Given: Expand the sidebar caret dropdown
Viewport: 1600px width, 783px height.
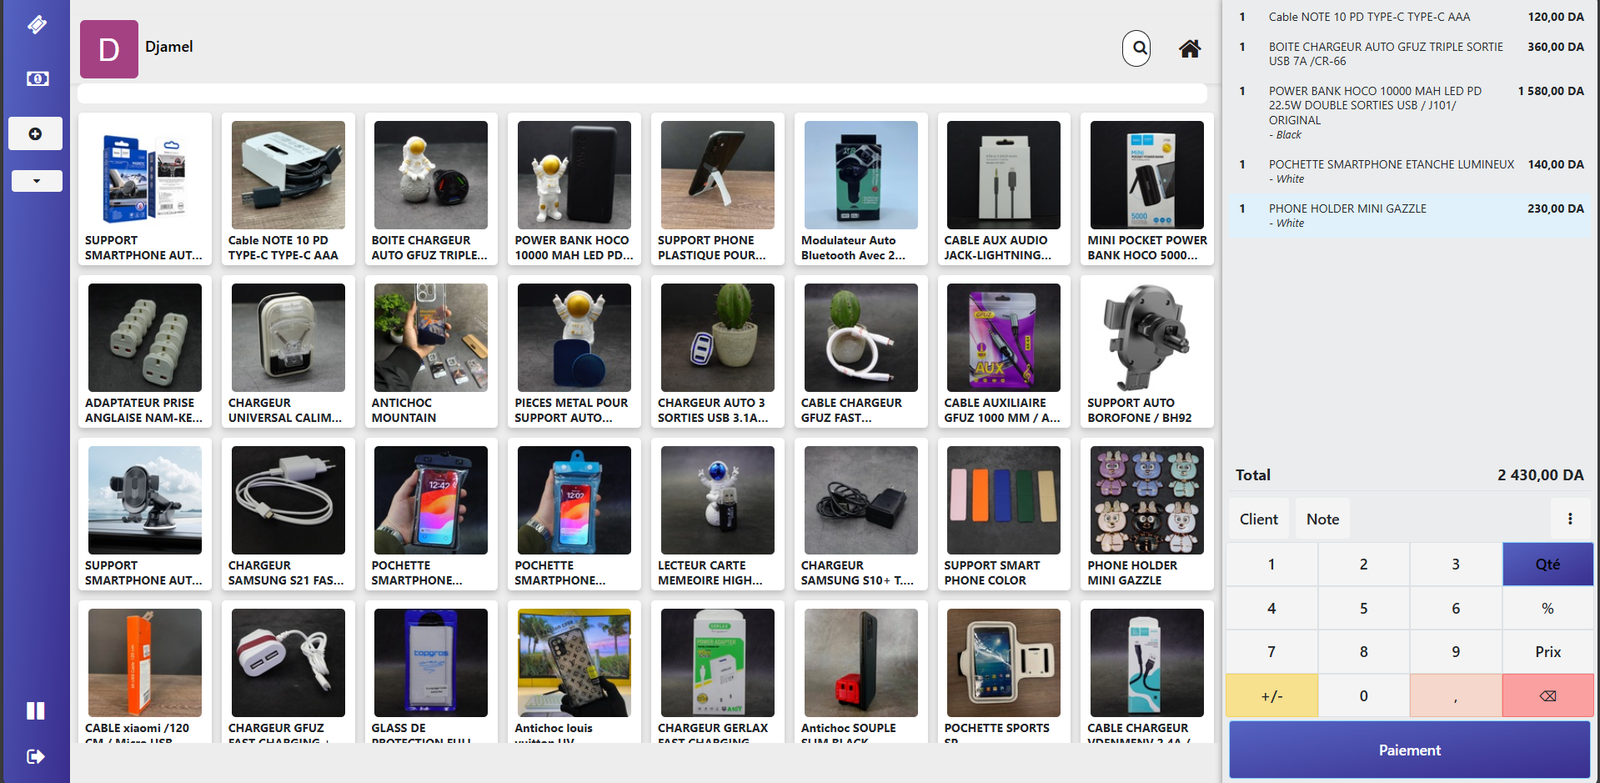Looking at the screenshot, I should [37, 181].
